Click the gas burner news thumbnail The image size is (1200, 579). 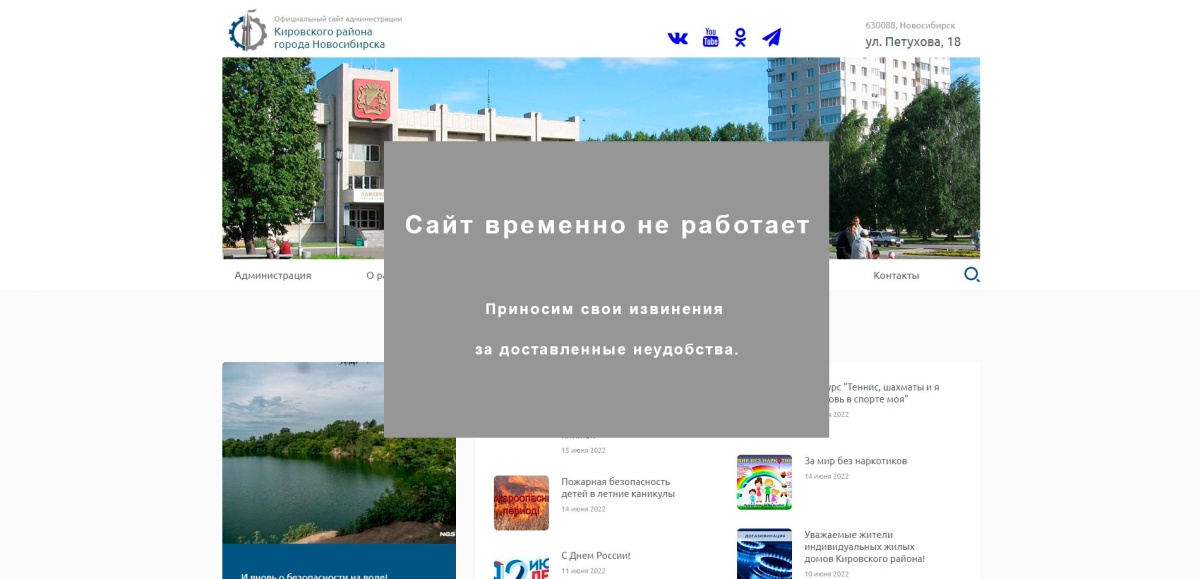pyautogui.click(x=764, y=554)
